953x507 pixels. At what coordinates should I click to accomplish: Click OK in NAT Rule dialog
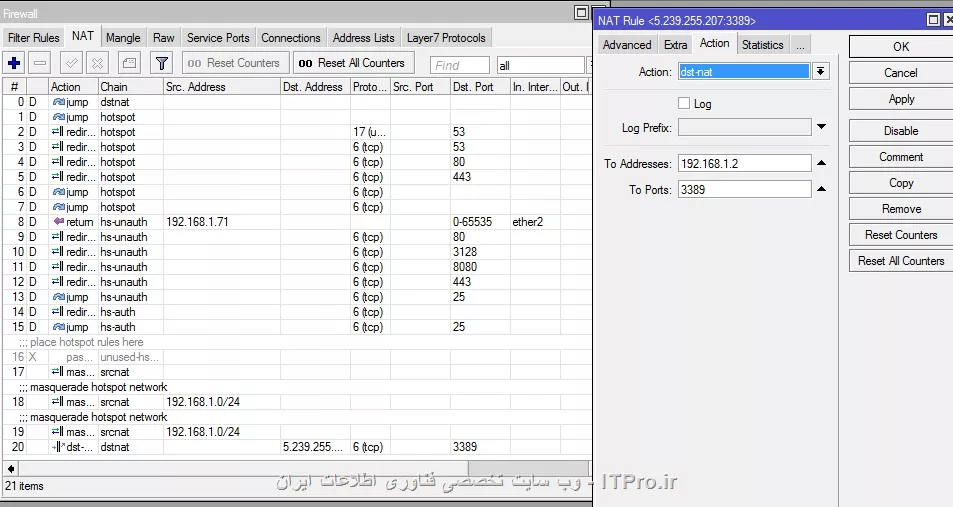click(x=901, y=47)
